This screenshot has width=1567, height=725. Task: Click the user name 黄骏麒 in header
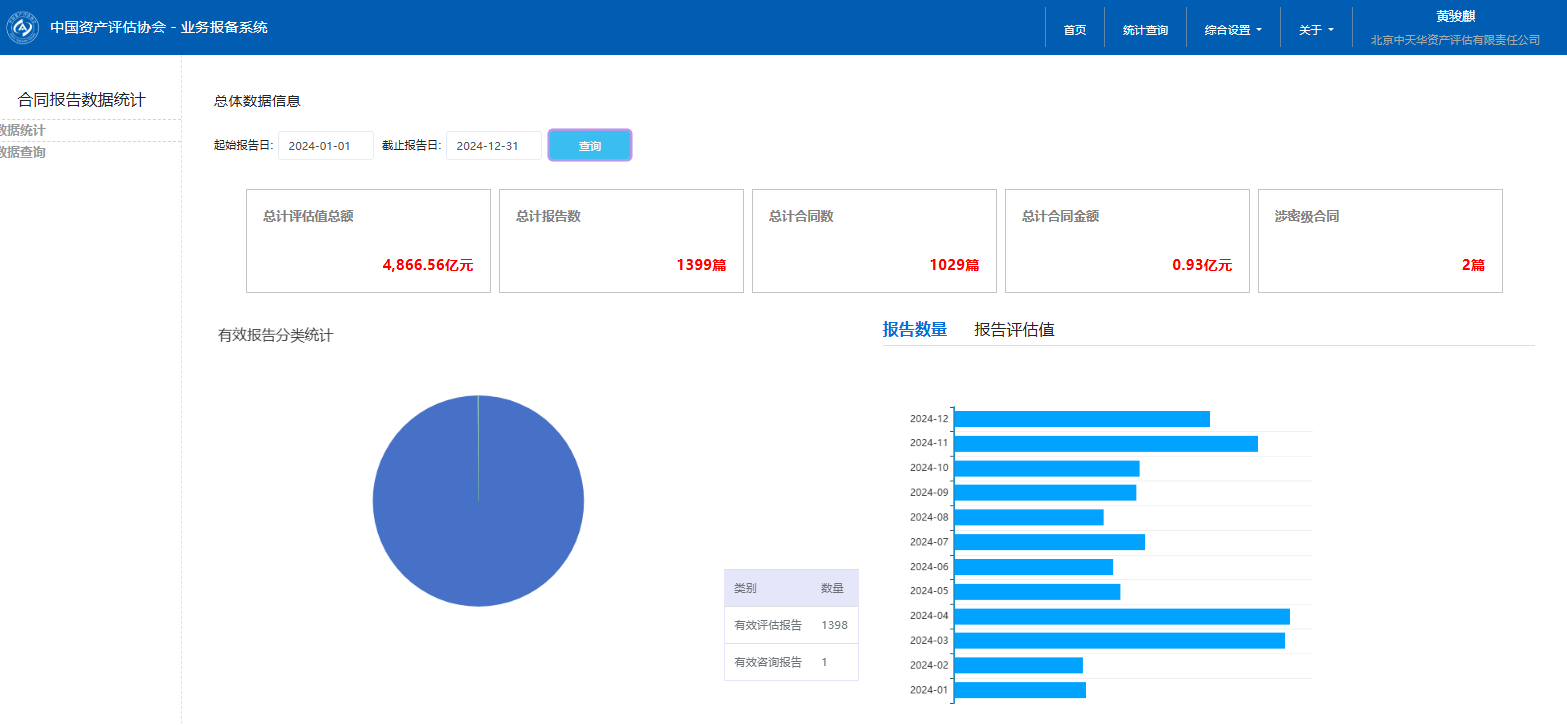[x=1454, y=16]
